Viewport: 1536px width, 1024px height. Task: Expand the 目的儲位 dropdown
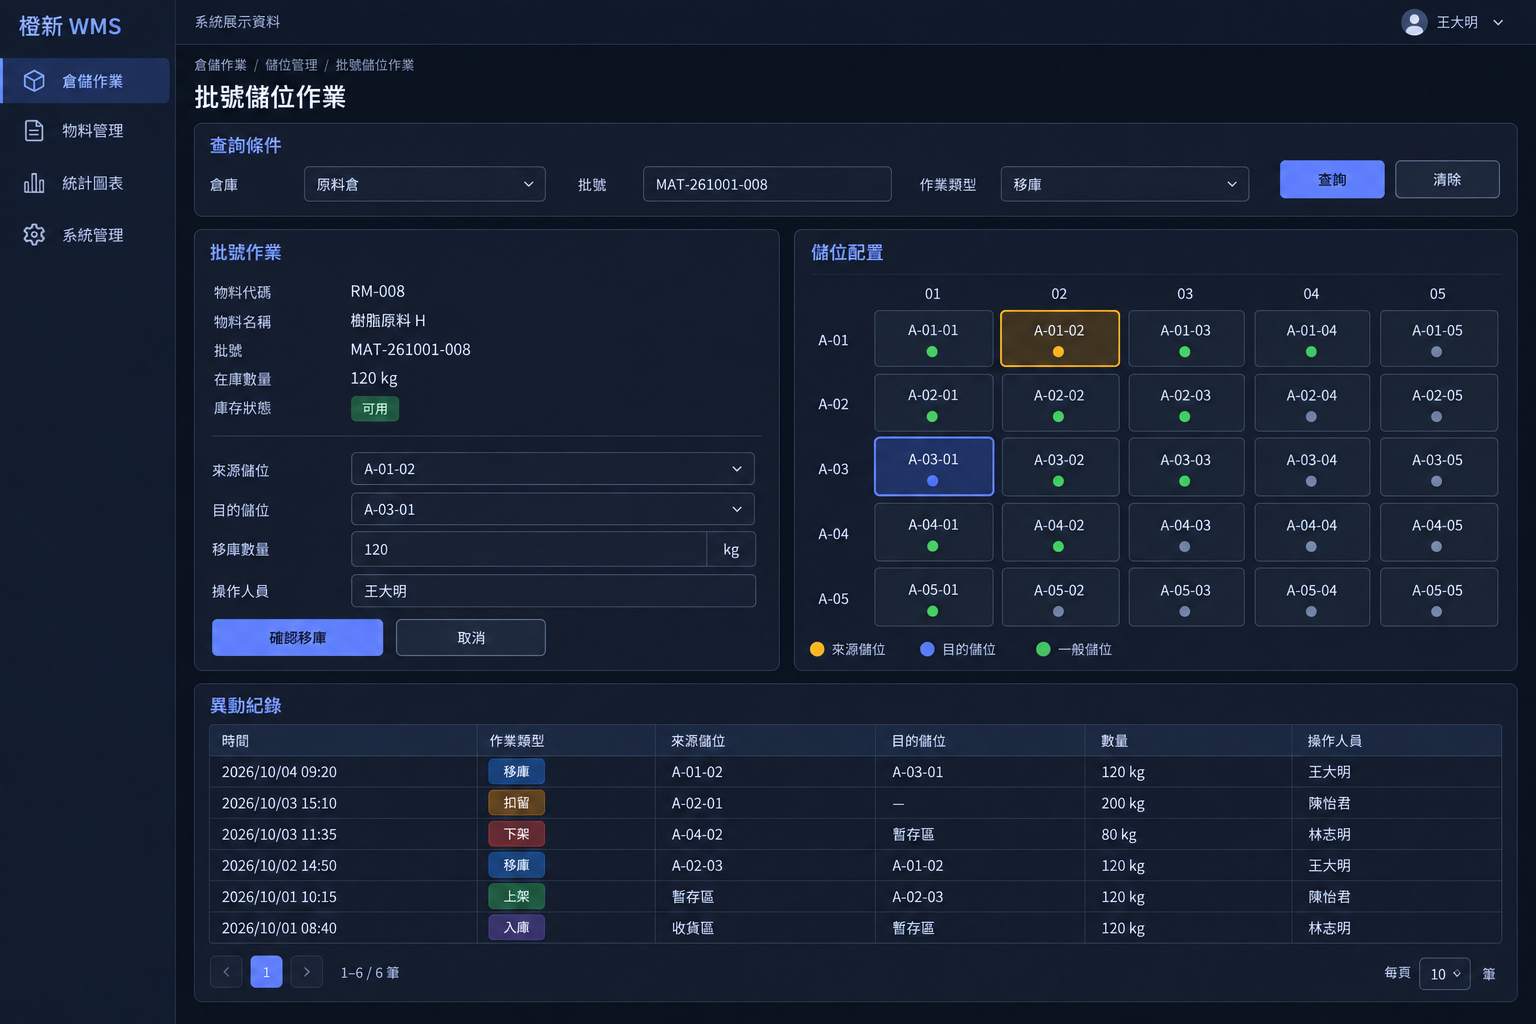tap(553, 509)
